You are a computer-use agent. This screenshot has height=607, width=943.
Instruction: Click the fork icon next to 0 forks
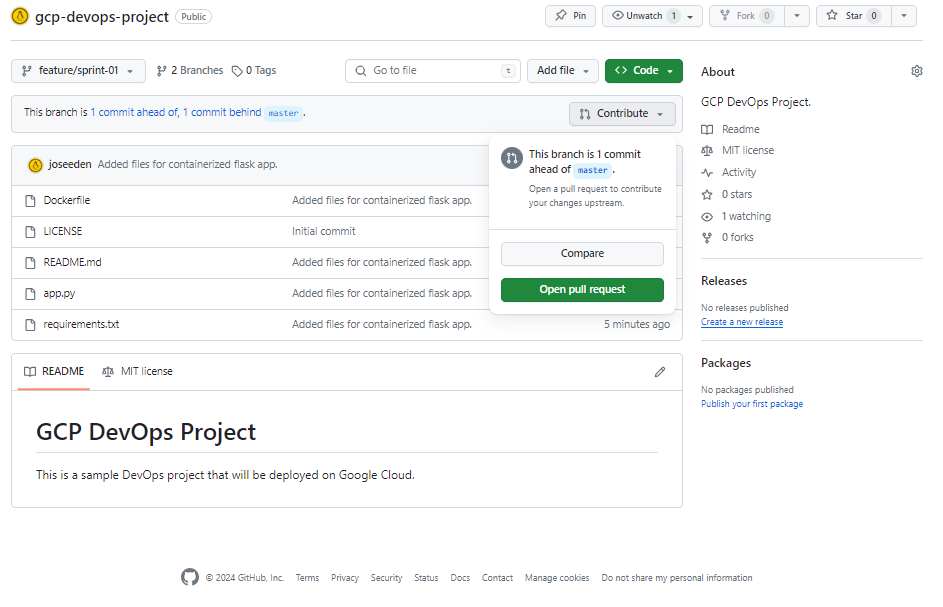click(x=707, y=238)
